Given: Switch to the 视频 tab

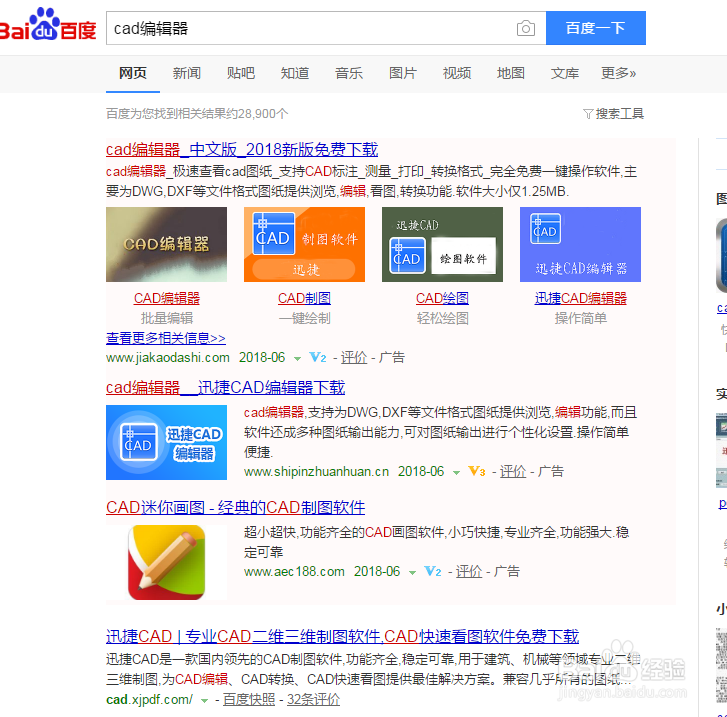Looking at the screenshot, I should pyautogui.click(x=457, y=73).
